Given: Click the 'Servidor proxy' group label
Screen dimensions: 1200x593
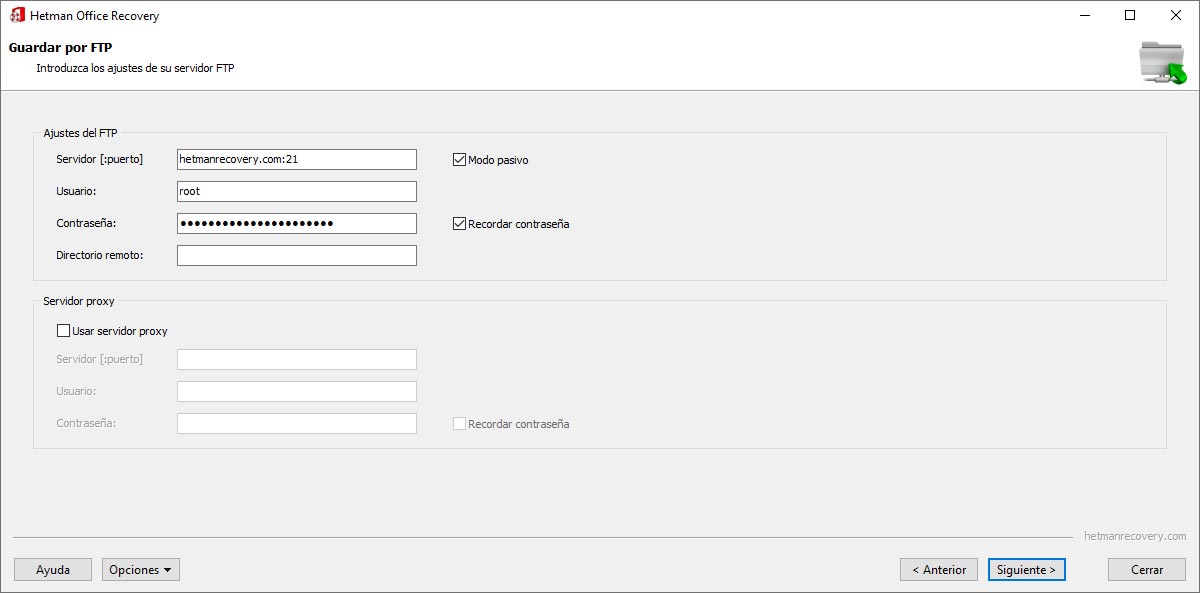Looking at the screenshot, I should tap(79, 301).
